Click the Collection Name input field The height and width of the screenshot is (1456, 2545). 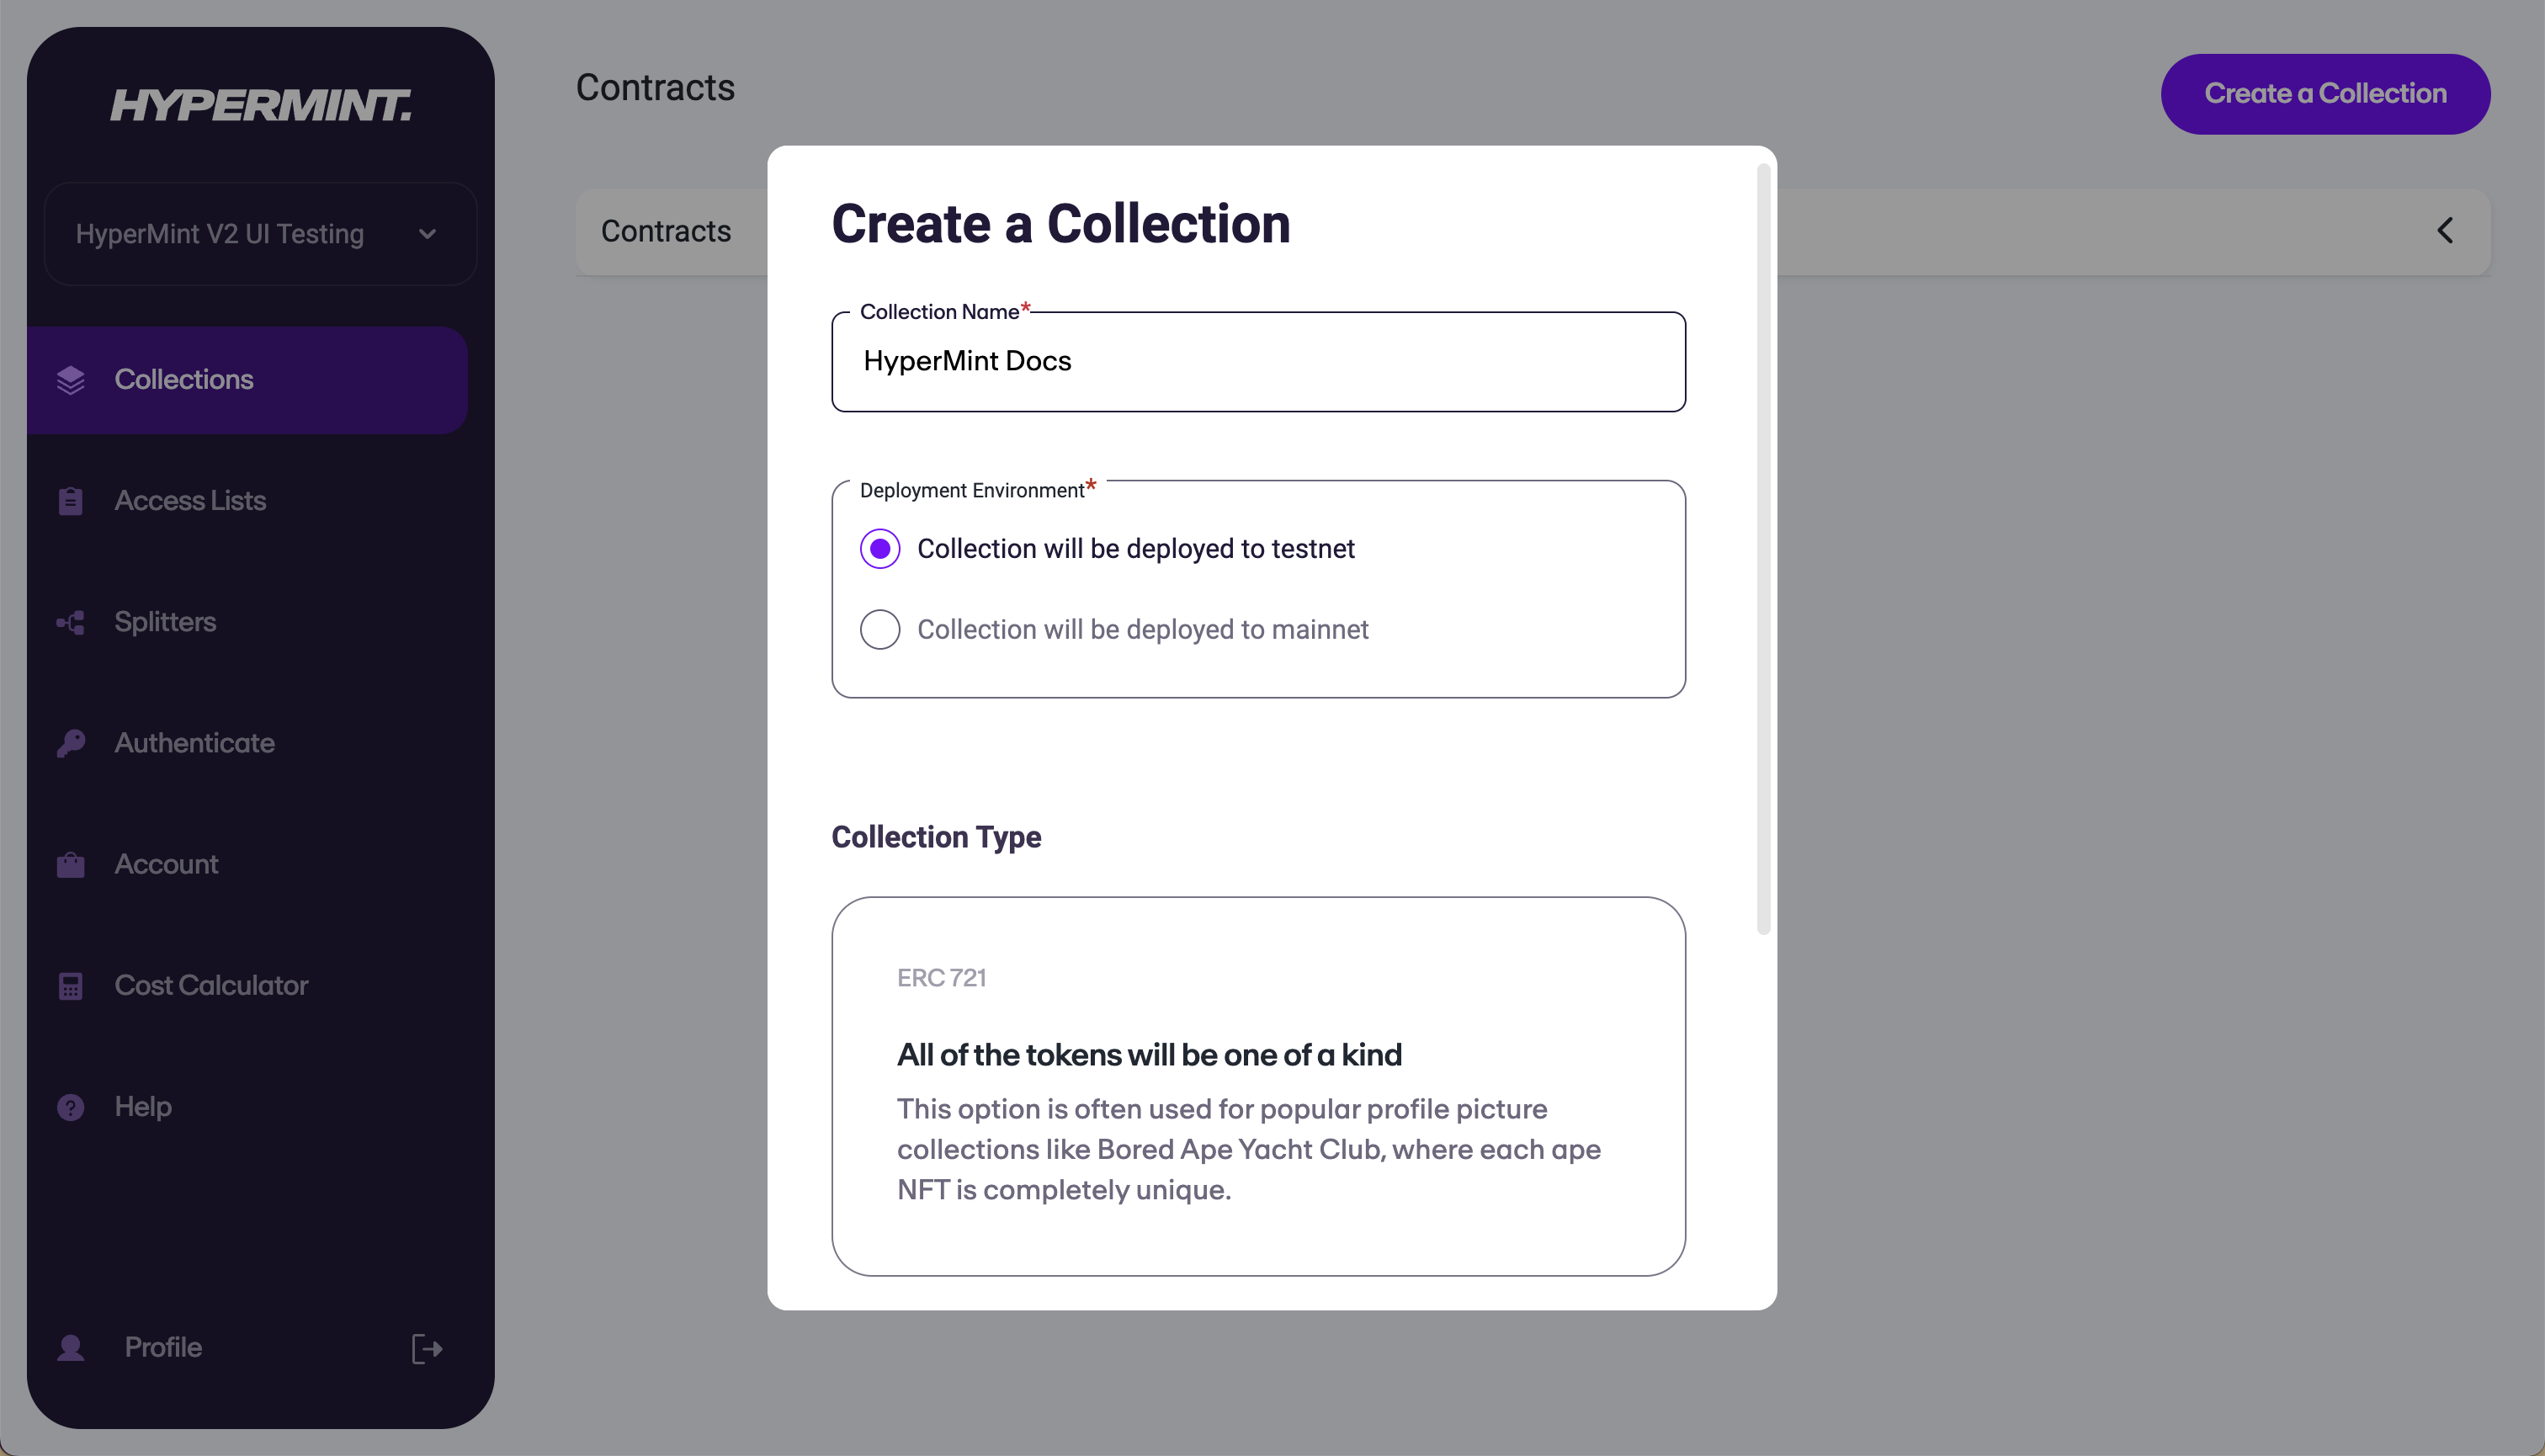(x=1258, y=362)
